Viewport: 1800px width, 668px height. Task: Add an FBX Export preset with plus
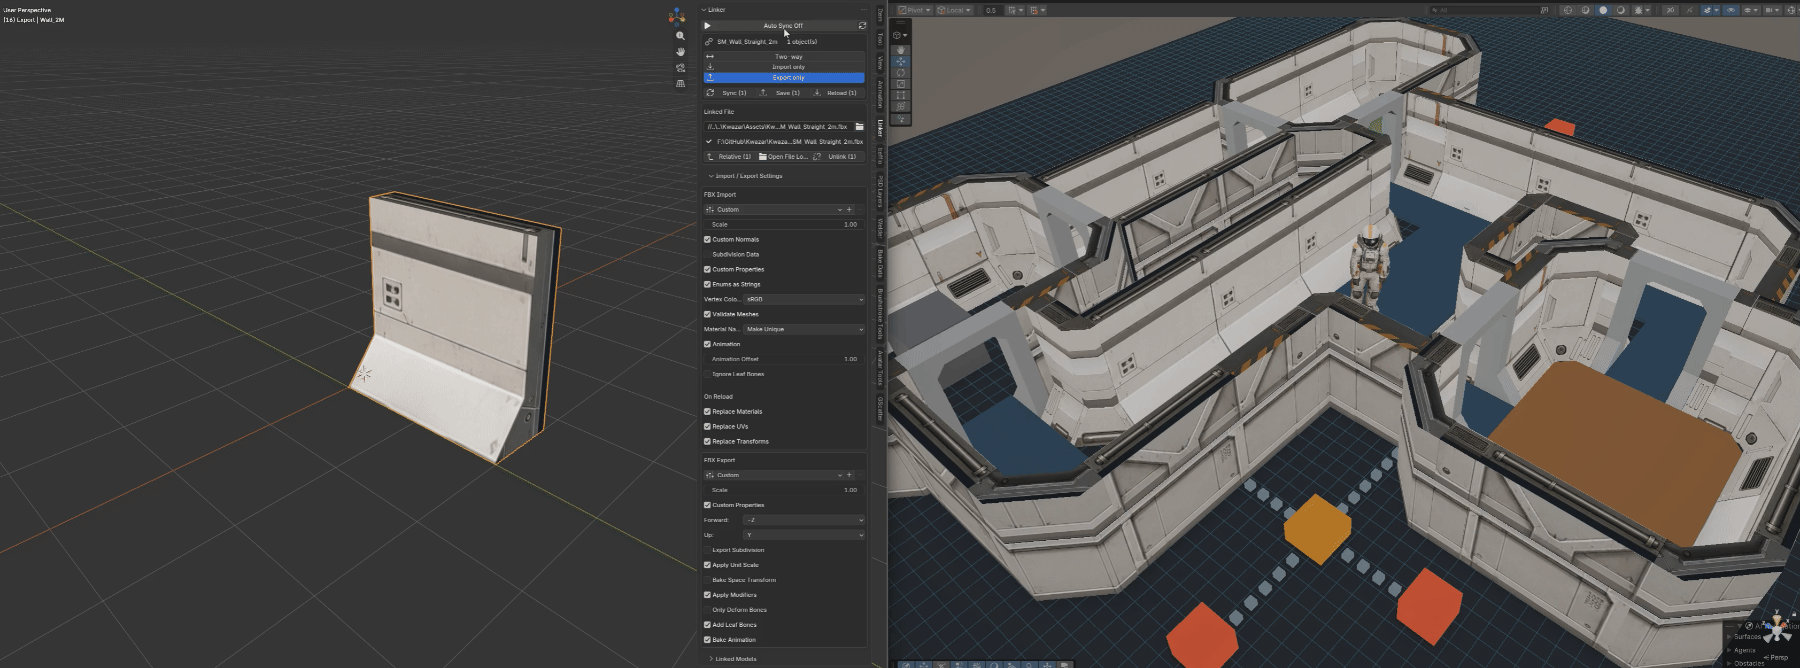click(849, 475)
